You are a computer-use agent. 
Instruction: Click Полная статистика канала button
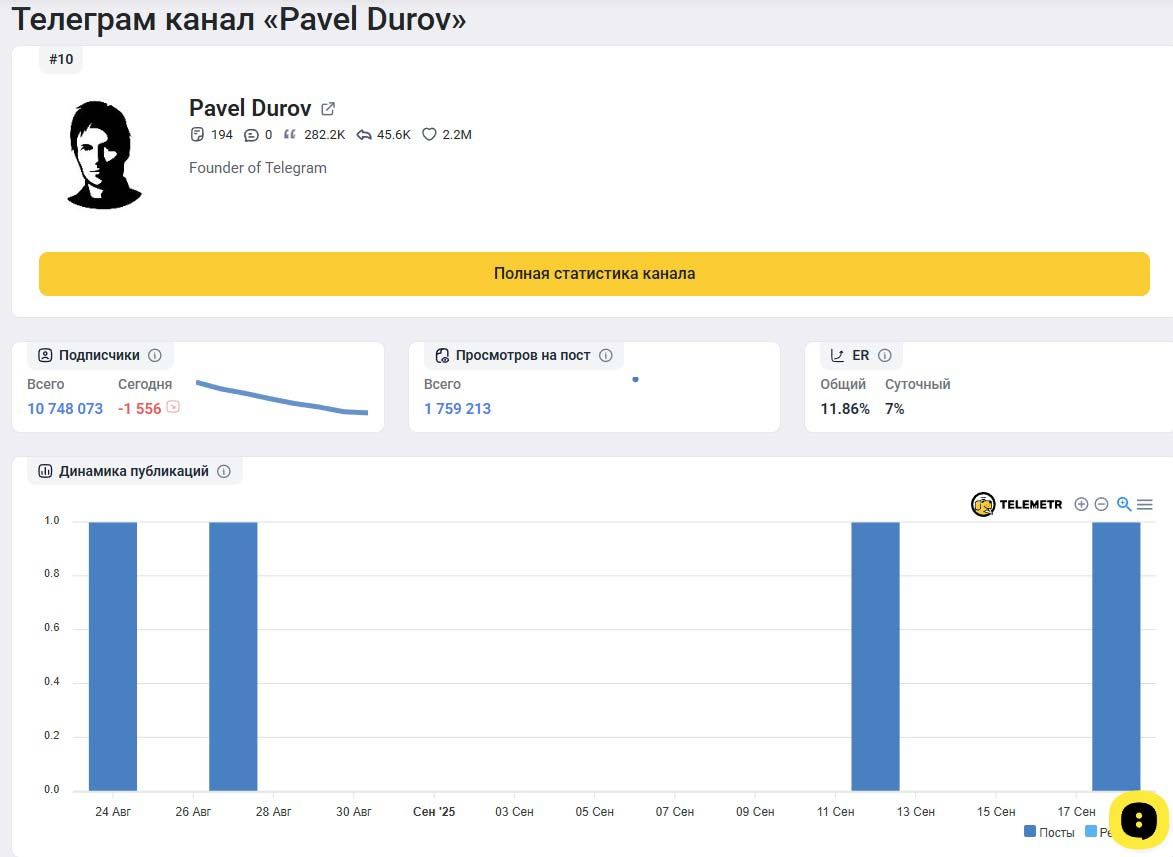click(x=594, y=274)
